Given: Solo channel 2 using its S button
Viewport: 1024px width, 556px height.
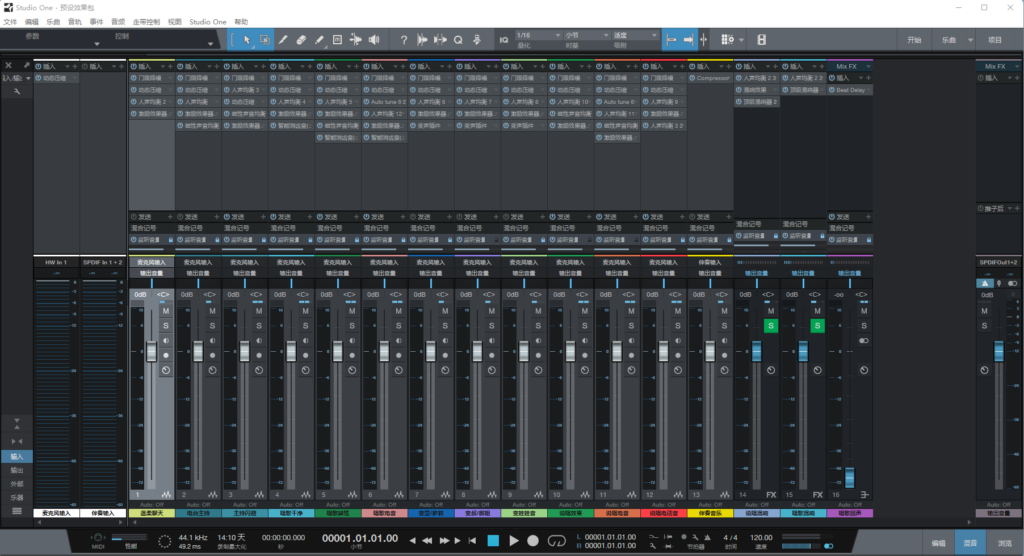Looking at the screenshot, I should (x=212, y=325).
